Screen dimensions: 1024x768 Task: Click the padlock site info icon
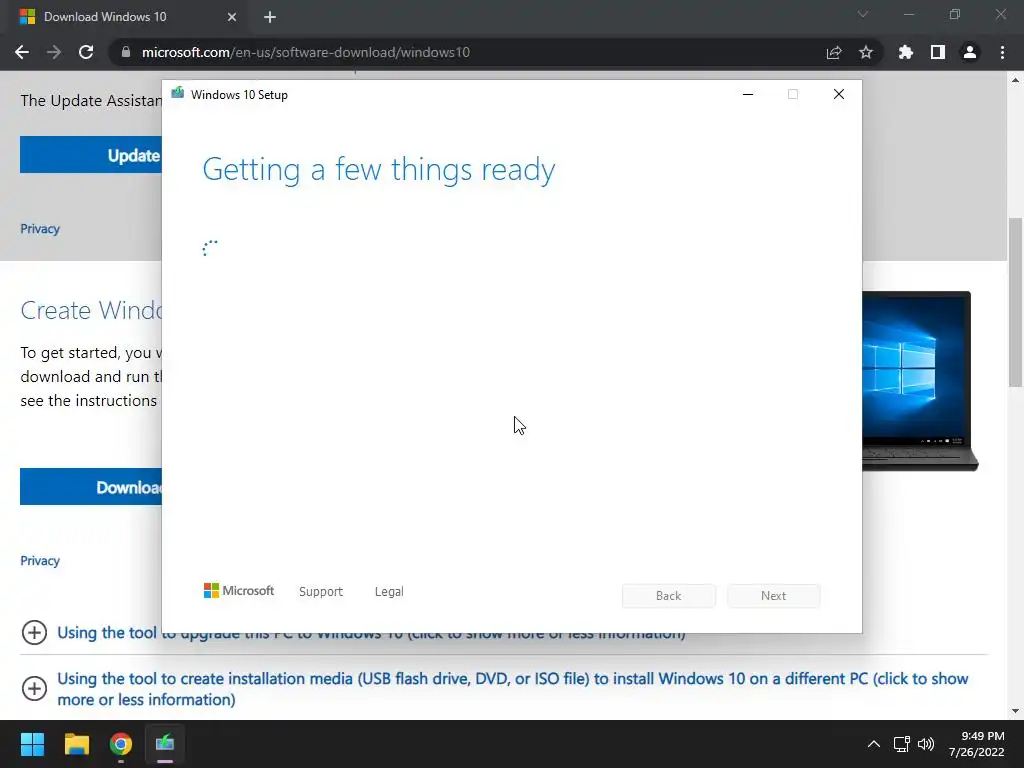126,52
